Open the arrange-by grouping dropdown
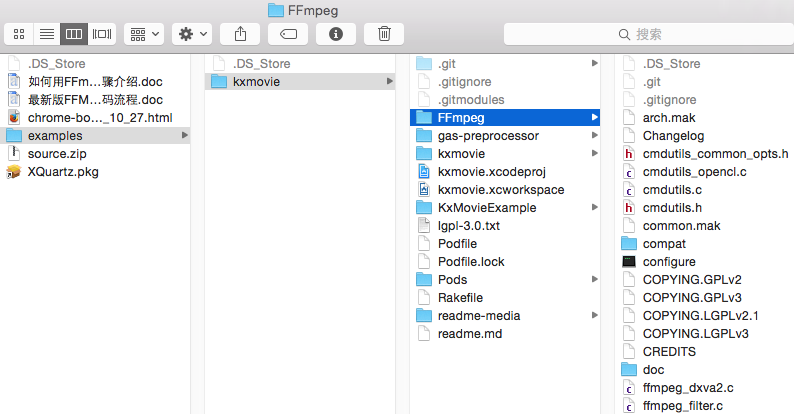The height and width of the screenshot is (414, 794). tap(144, 34)
